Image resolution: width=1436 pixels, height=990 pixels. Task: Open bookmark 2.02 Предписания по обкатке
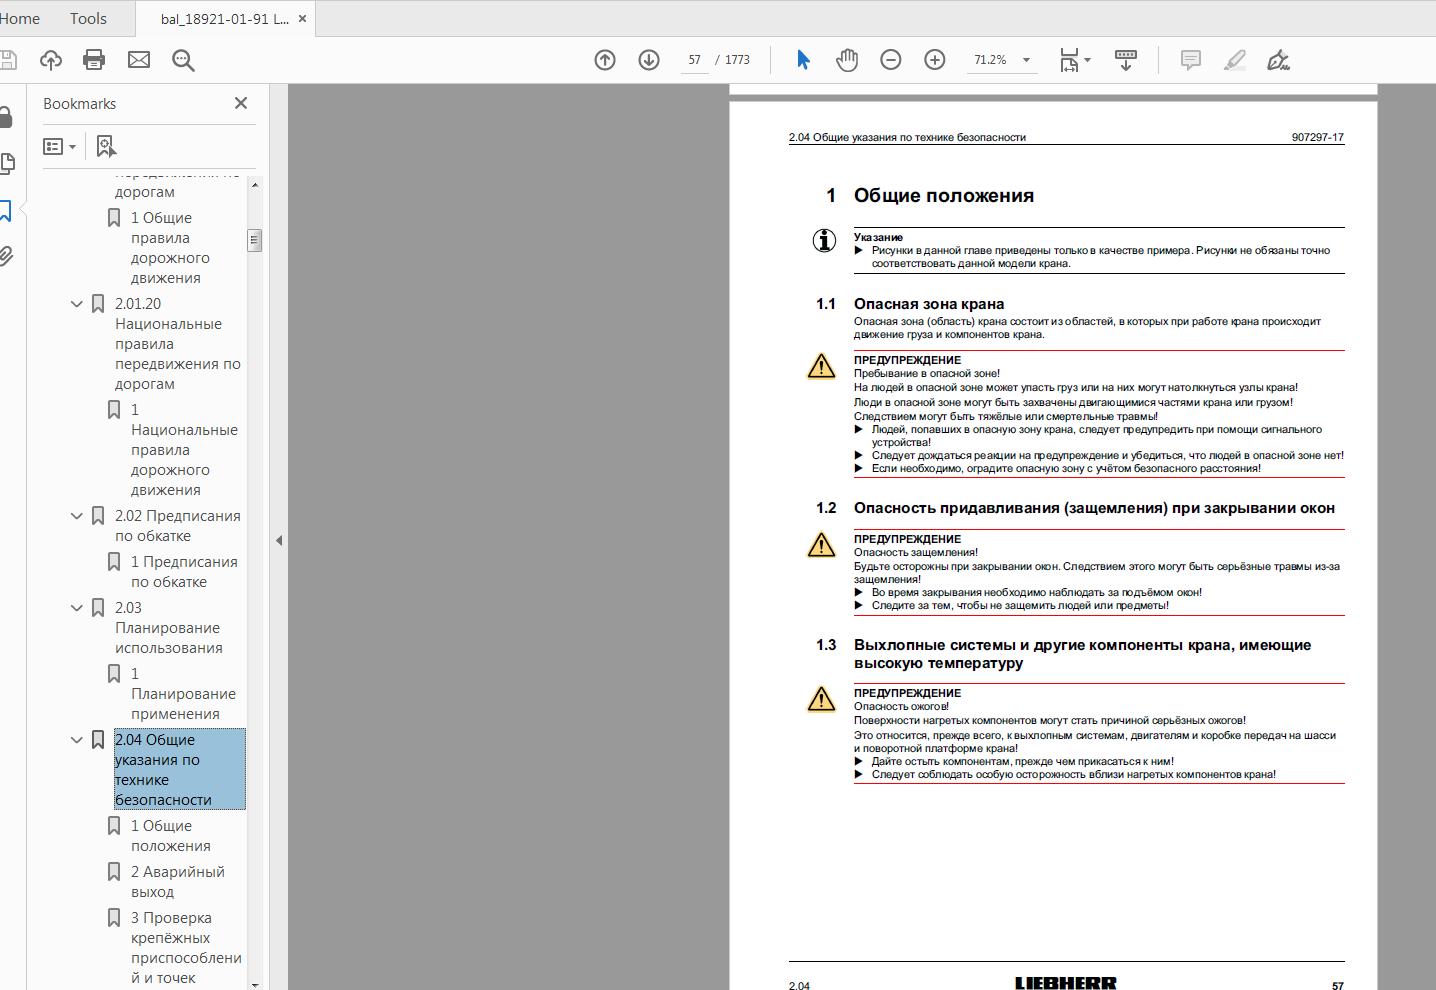click(178, 526)
